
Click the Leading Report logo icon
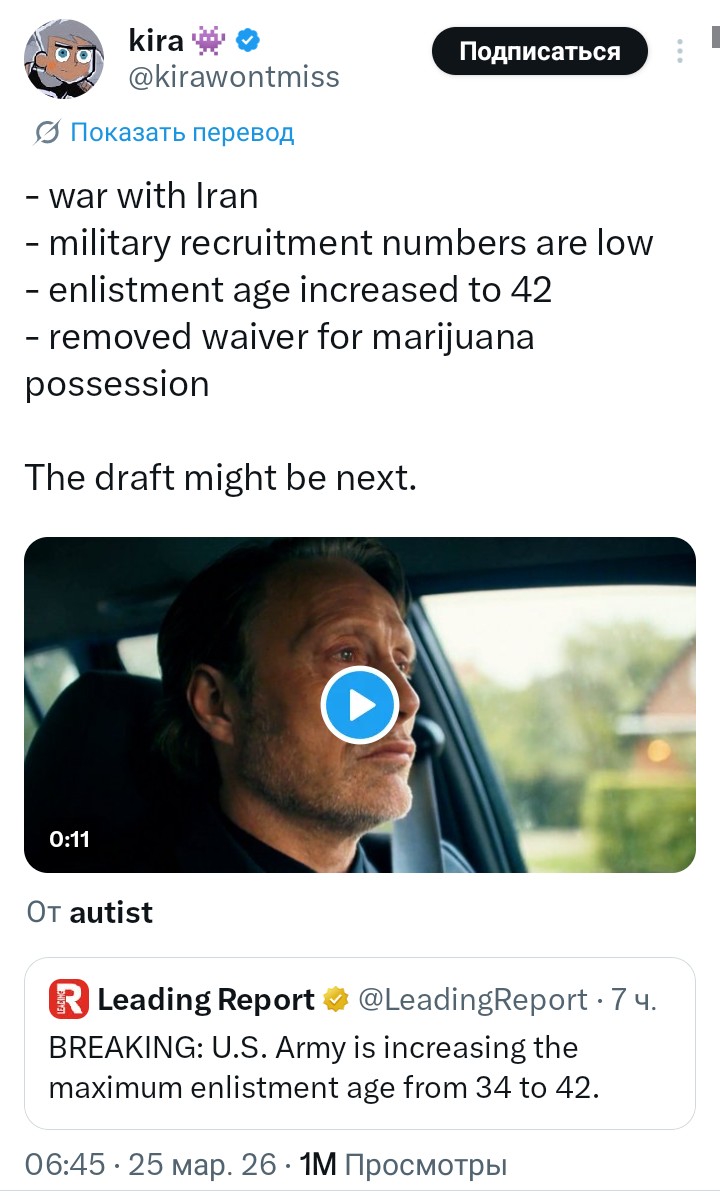(x=69, y=999)
